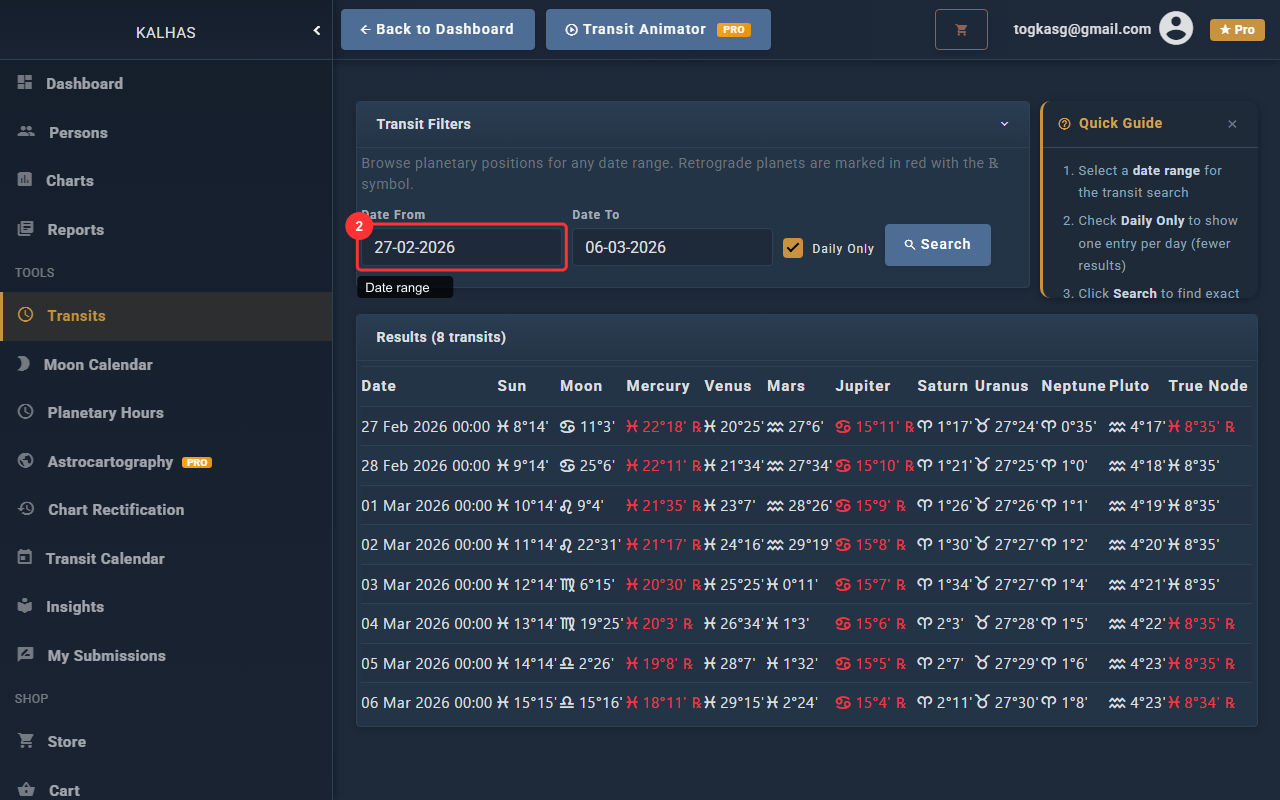Click the Dashboard grid icon in sidebar
Viewport: 1280px width, 800px height.
pyautogui.click(x=25, y=83)
